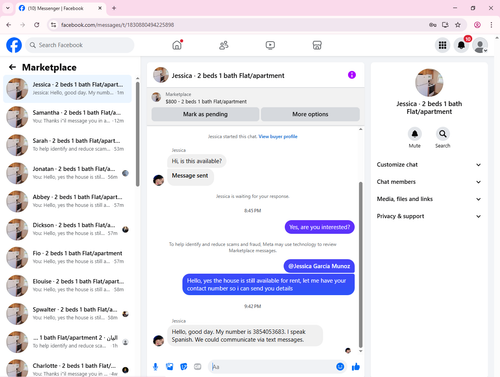Click the password key icon in address bar

[433, 25]
